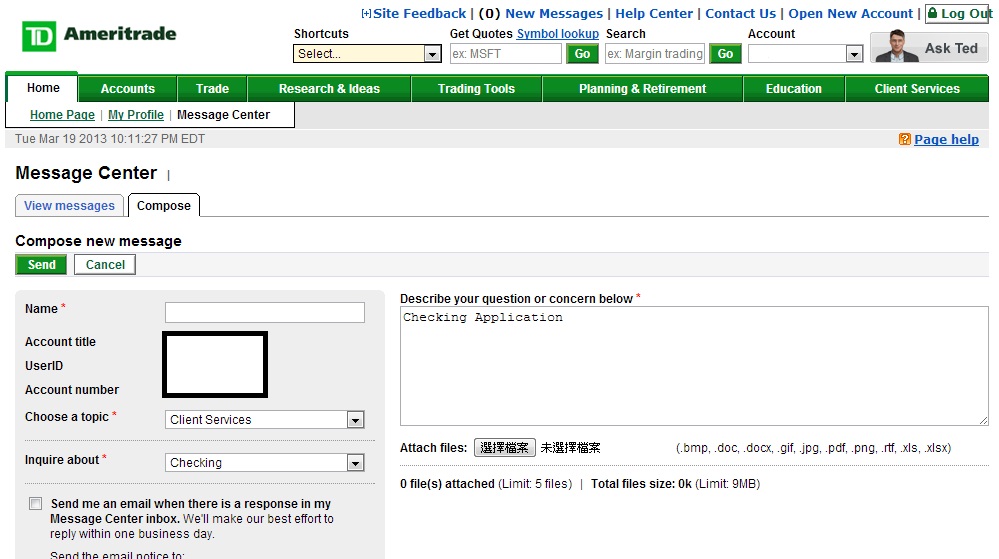Screen dimensions: 999x559
Task: Click the date and time stamp text
Action: (110, 139)
